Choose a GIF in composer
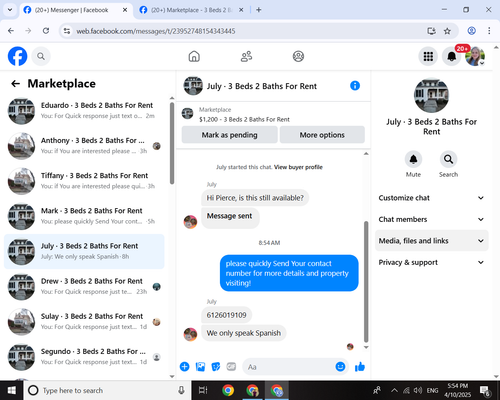 231,367
